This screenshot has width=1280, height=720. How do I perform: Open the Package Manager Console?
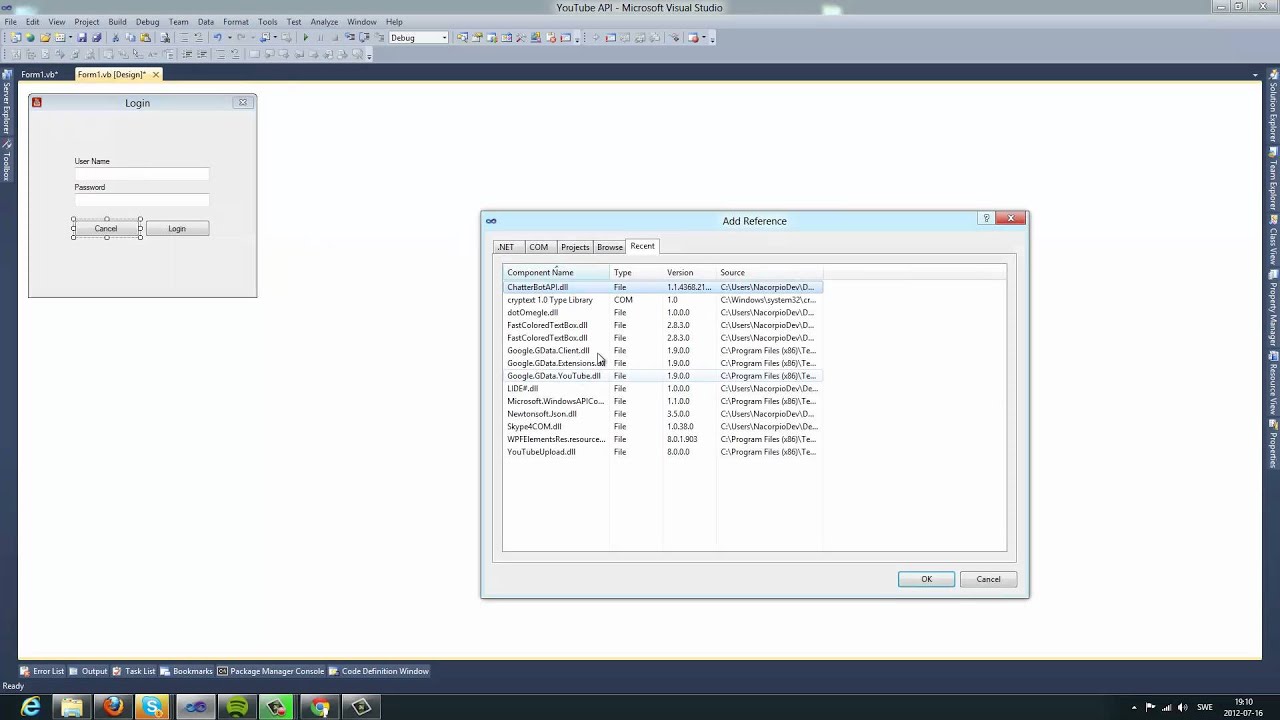[x=271, y=671]
